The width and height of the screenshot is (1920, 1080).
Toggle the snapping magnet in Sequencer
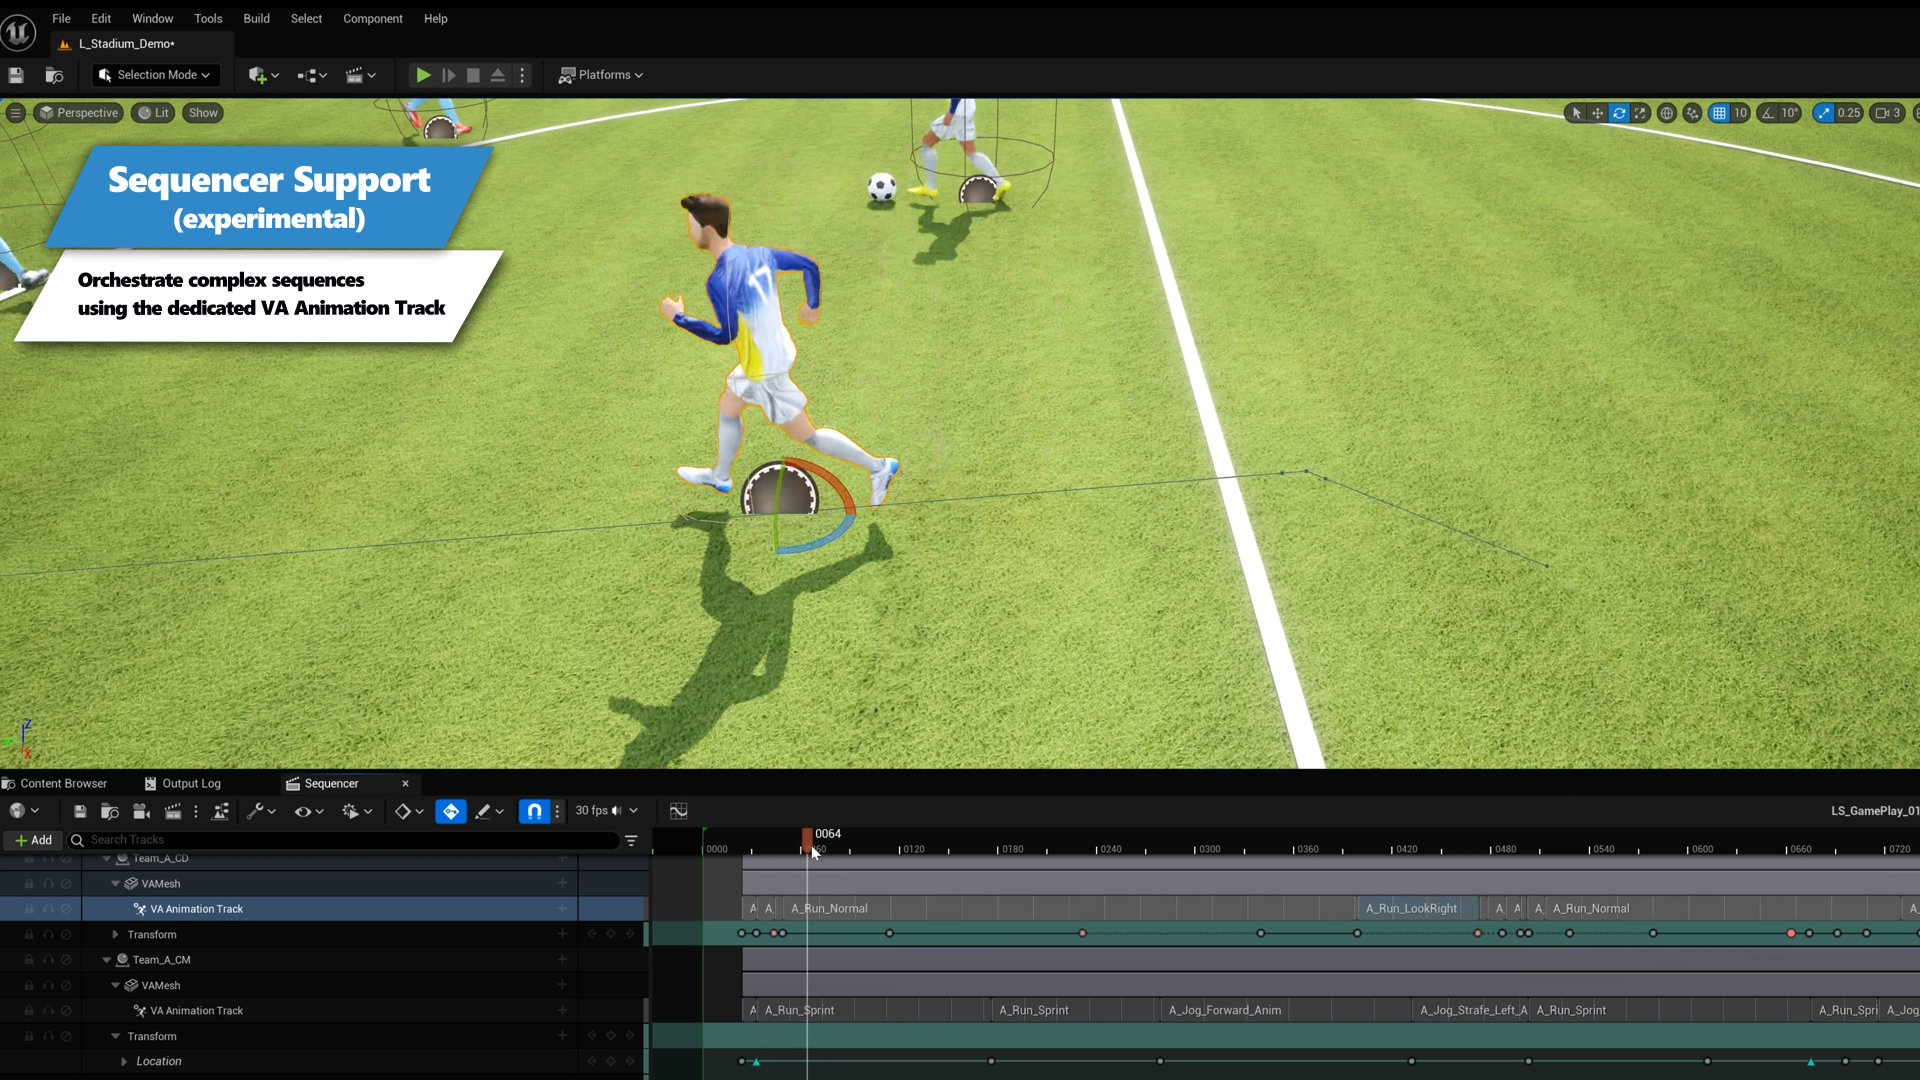tap(535, 811)
